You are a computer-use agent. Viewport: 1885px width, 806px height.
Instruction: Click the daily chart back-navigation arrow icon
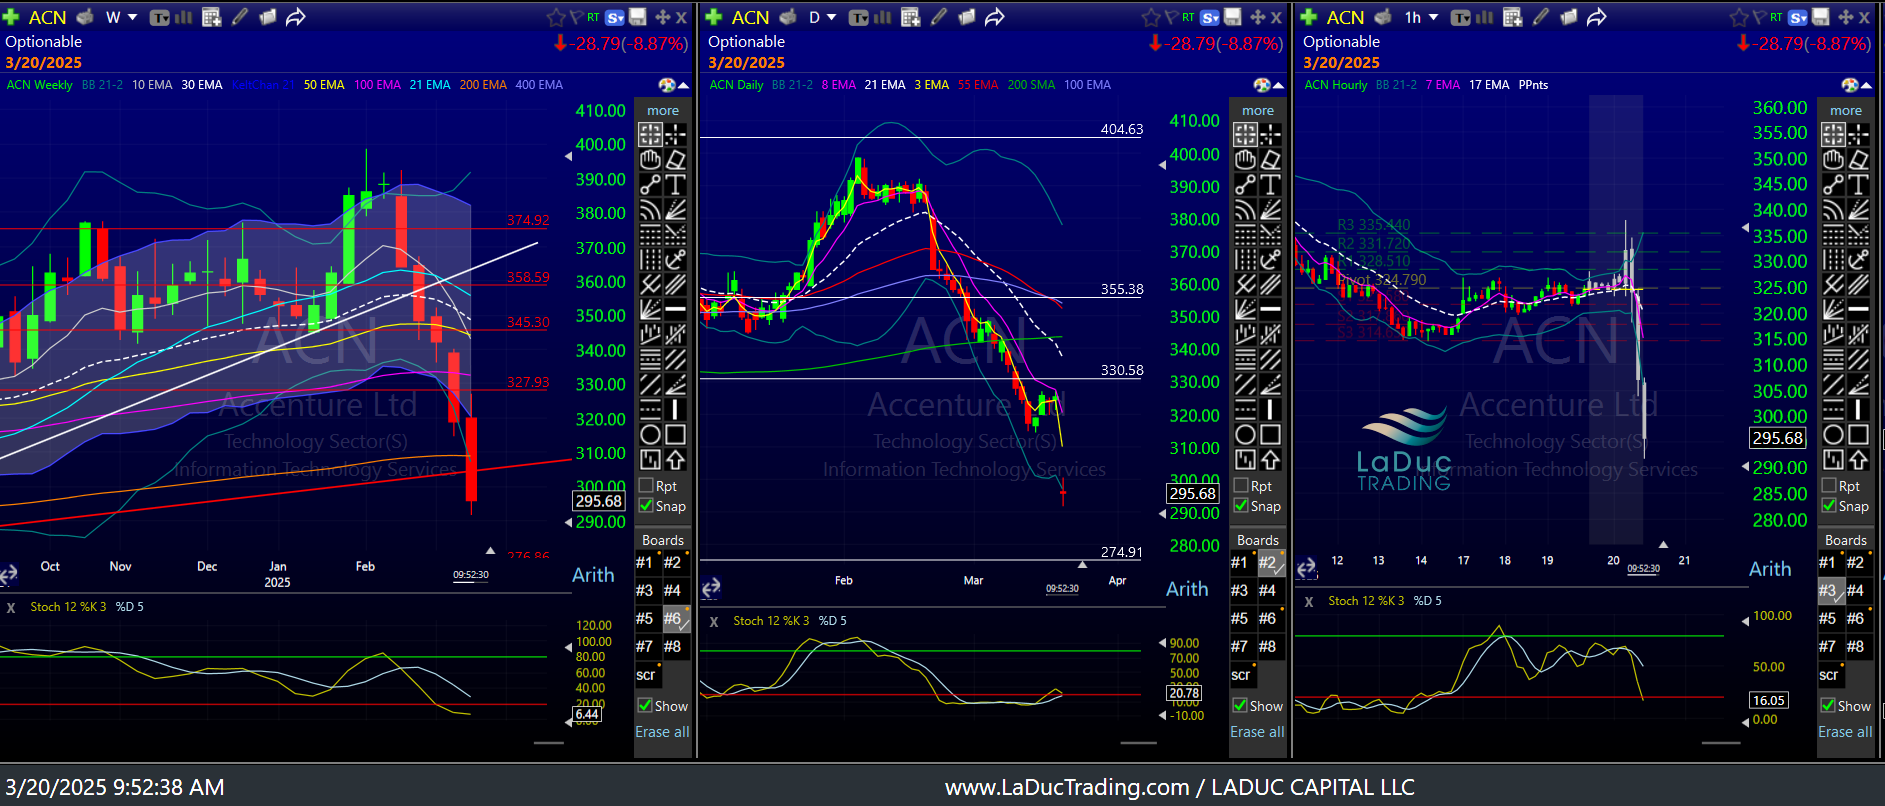[x=711, y=588]
